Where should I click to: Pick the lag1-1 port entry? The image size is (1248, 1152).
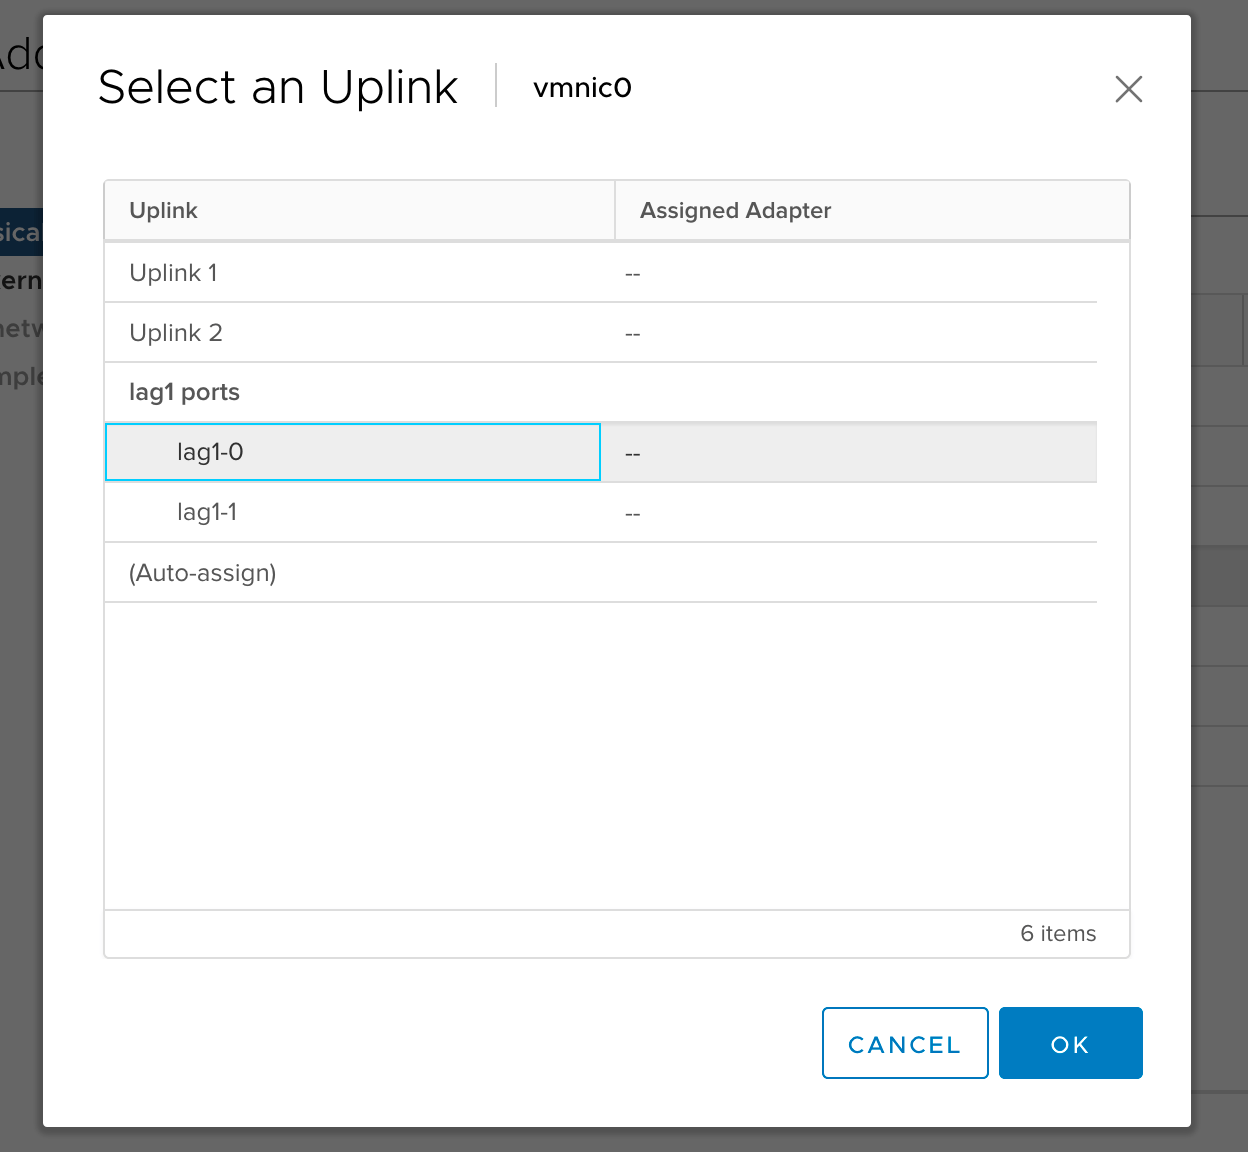tap(207, 512)
